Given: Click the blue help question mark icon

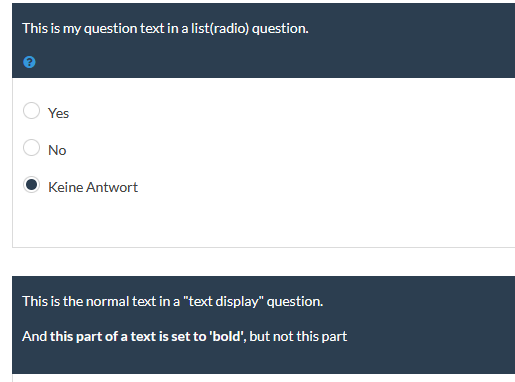Looking at the screenshot, I should tap(29, 62).
